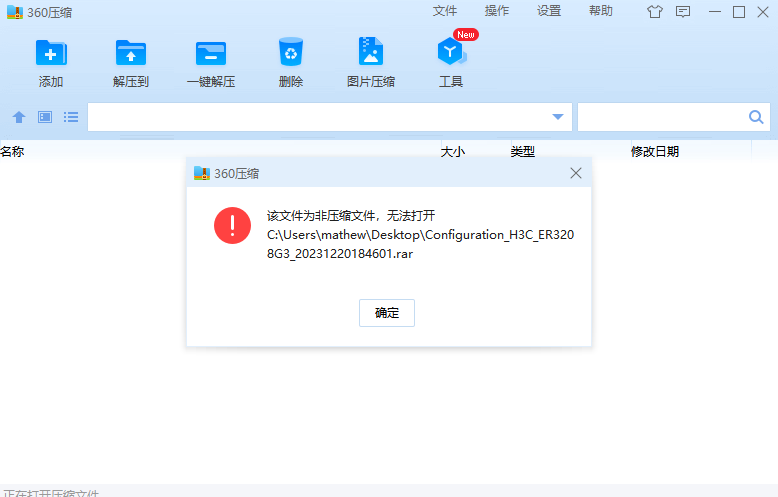The width and height of the screenshot is (778, 497).
Task: Open the 文件 (File) menu
Action: point(445,11)
